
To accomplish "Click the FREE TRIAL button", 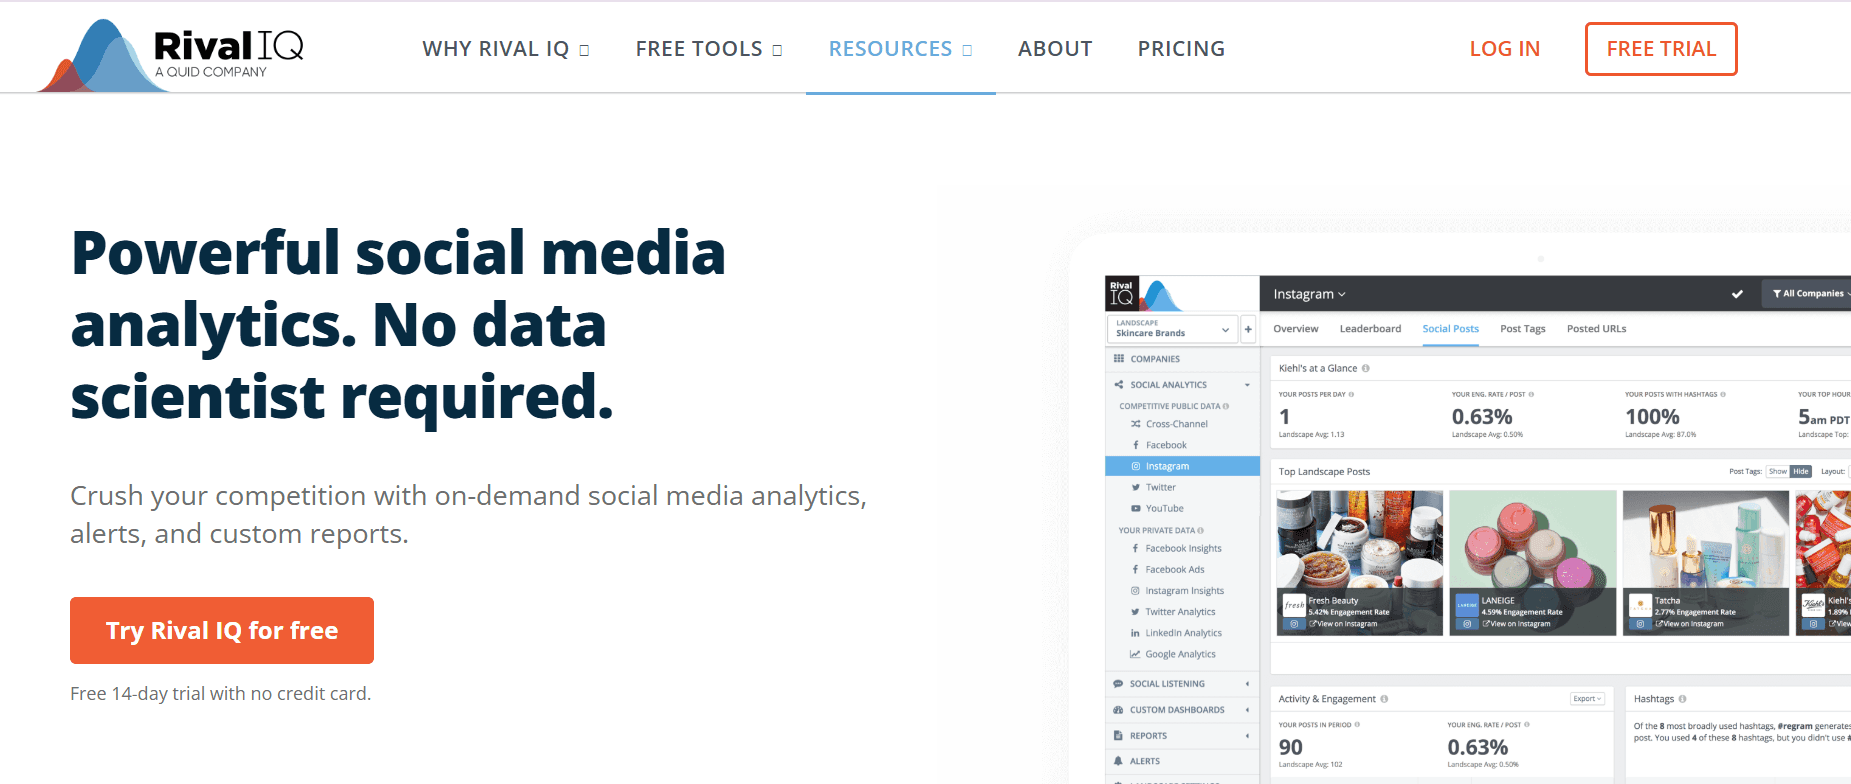I will click(x=1661, y=49).
